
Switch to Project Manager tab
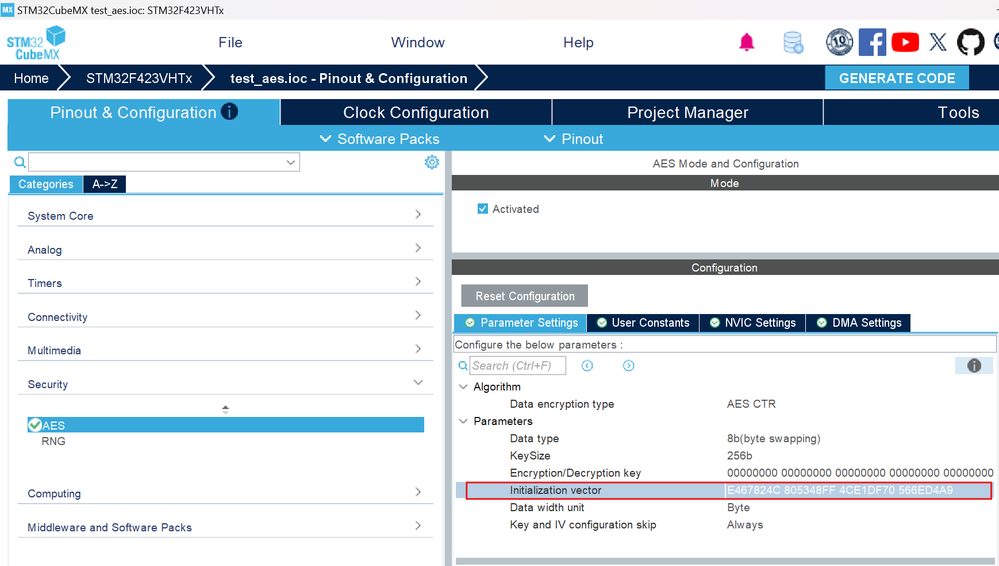(687, 112)
